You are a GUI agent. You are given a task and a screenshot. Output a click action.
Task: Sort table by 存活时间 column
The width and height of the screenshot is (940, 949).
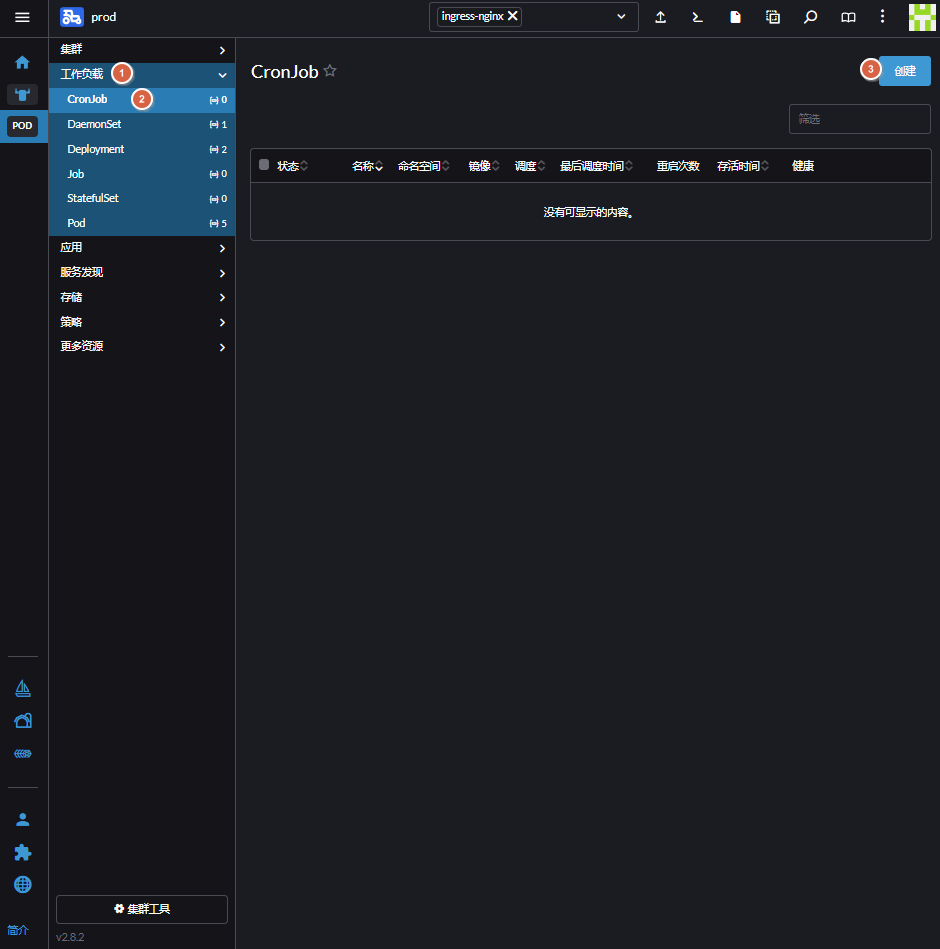point(743,166)
